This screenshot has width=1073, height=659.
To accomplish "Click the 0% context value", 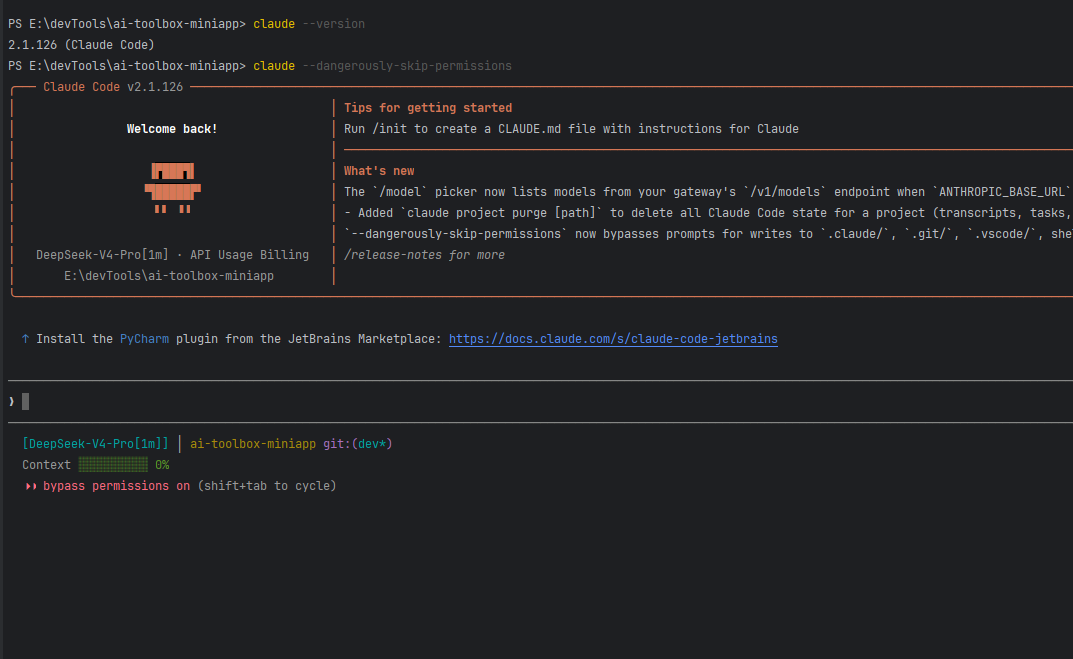I will click(162, 465).
